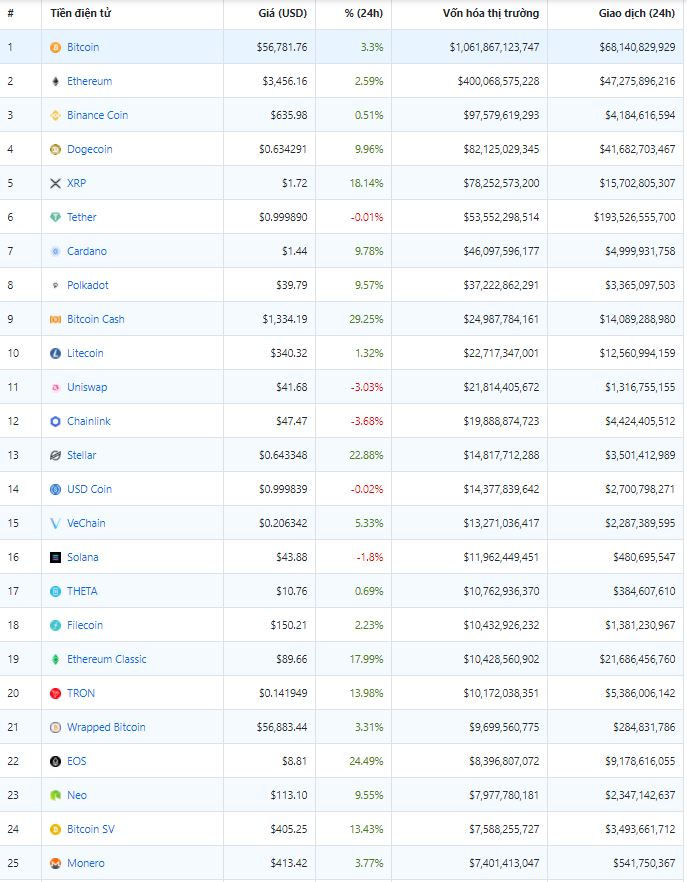The width and height of the screenshot is (687, 882).
Task: Open the Ethereum coin name link
Action: [x=89, y=81]
